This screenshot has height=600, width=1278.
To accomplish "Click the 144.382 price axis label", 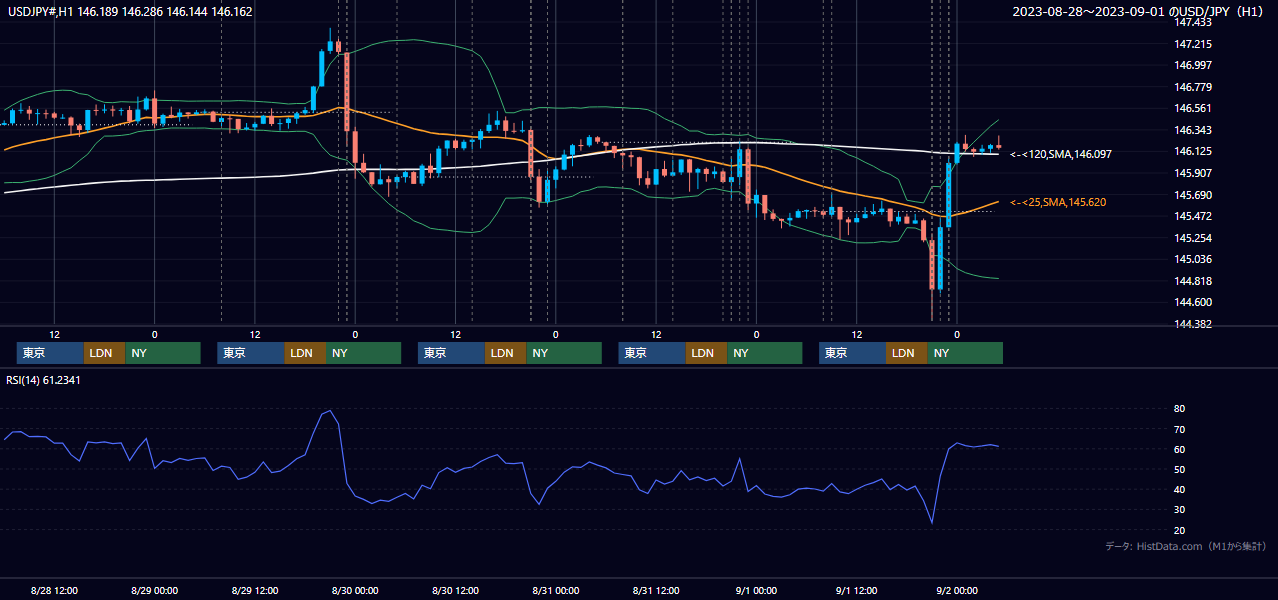I will [x=1194, y=325].
